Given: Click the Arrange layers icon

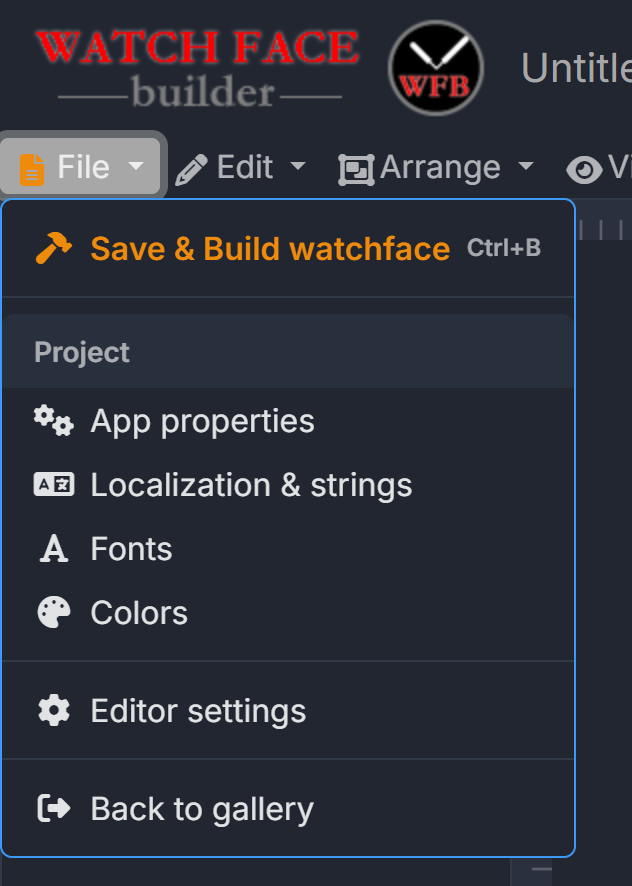Looking at the screenshot, I should click(356, 170).
